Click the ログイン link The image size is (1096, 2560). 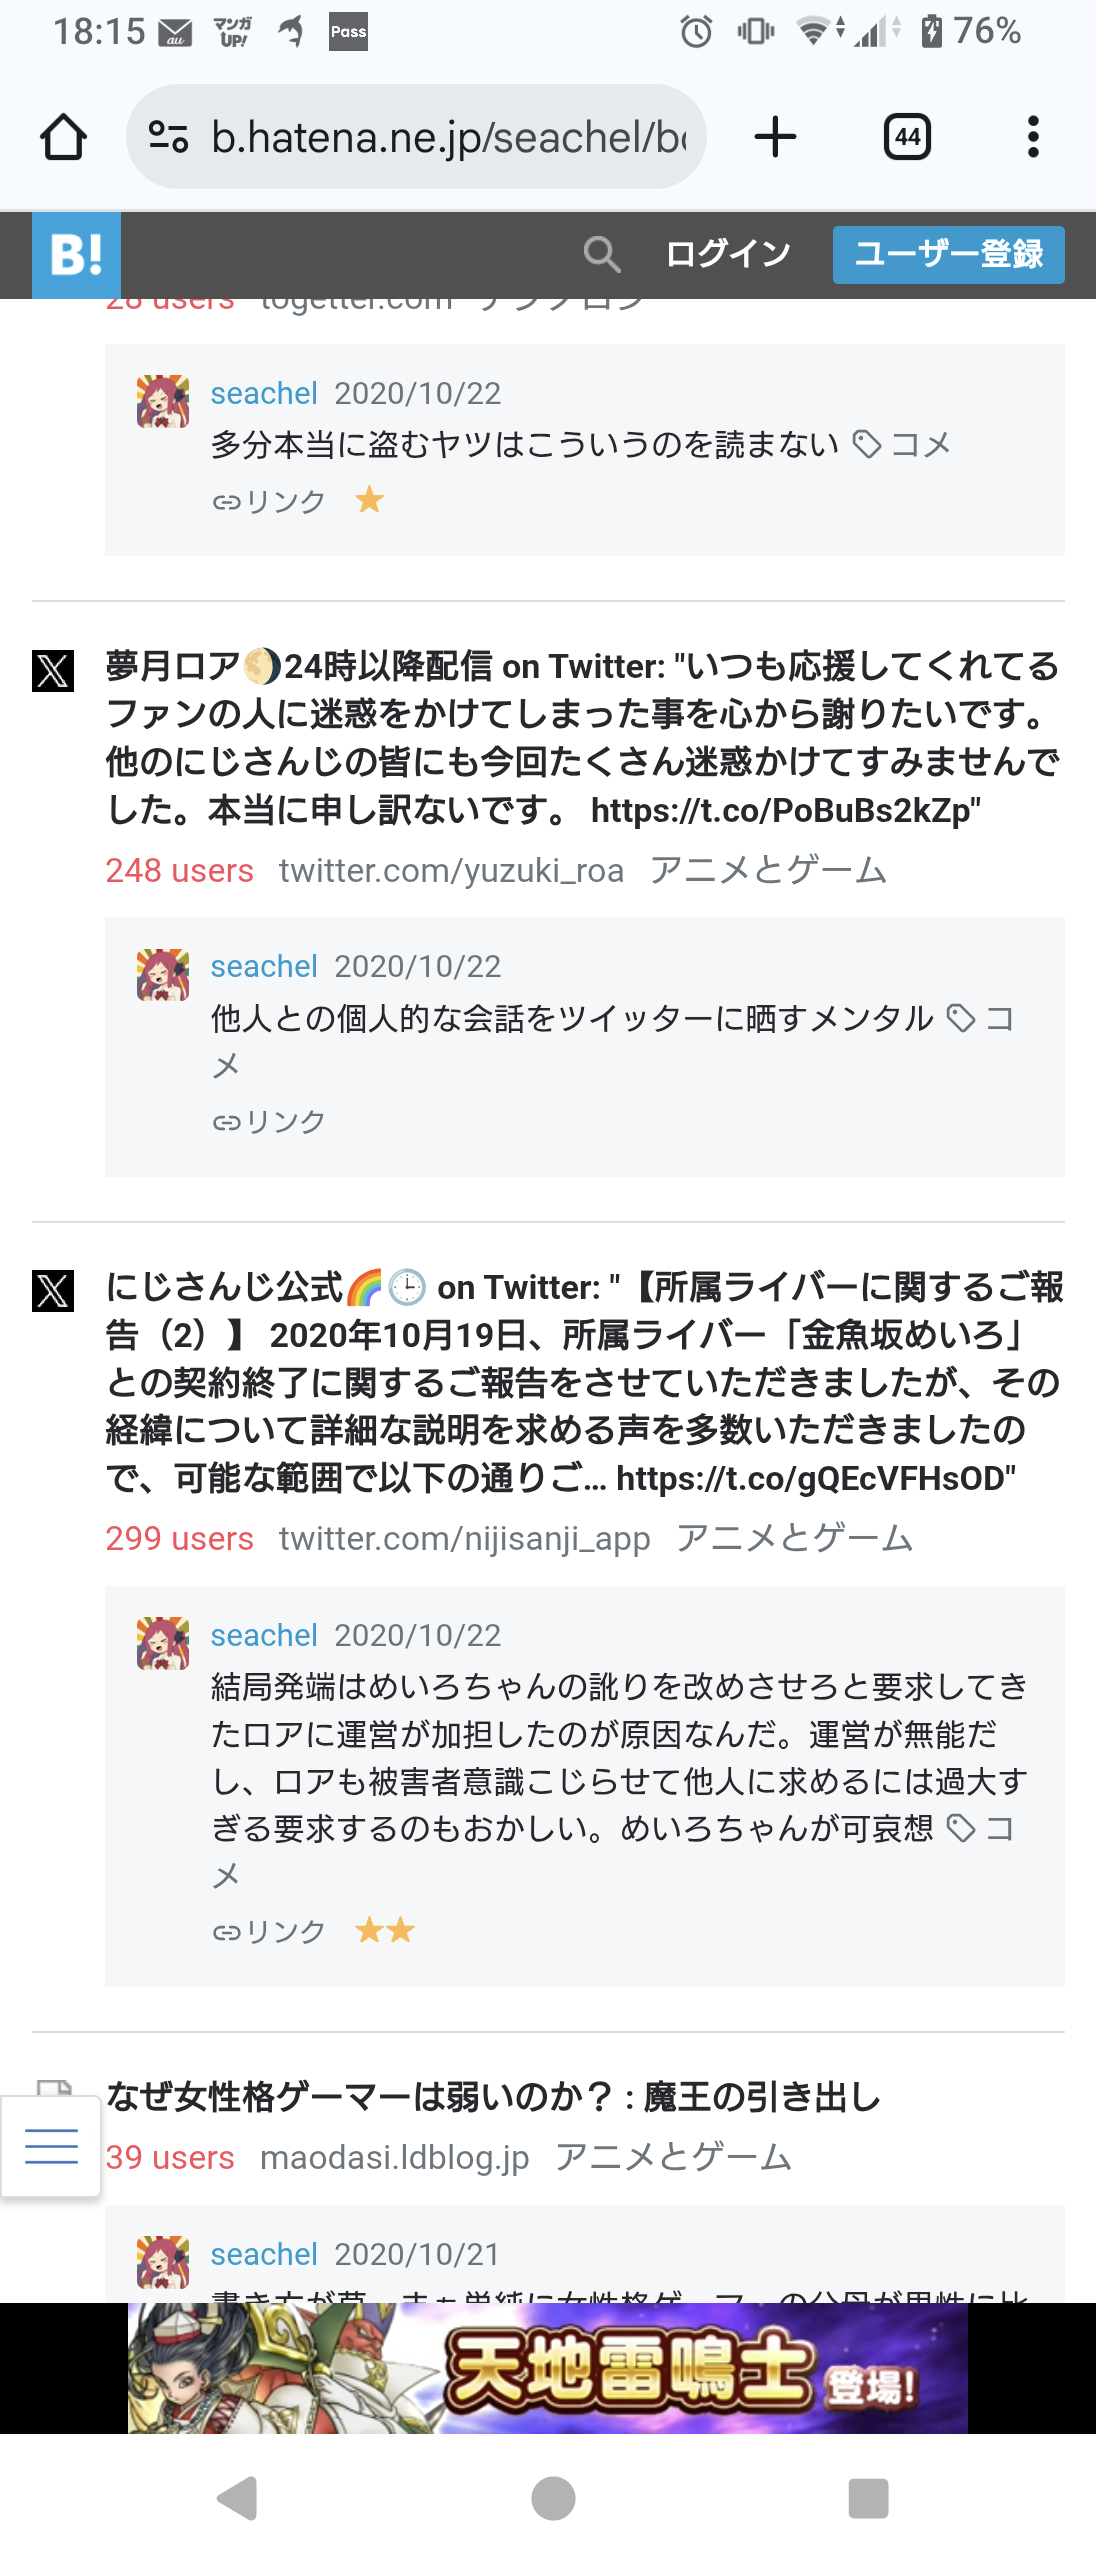[x=728, y=255]
